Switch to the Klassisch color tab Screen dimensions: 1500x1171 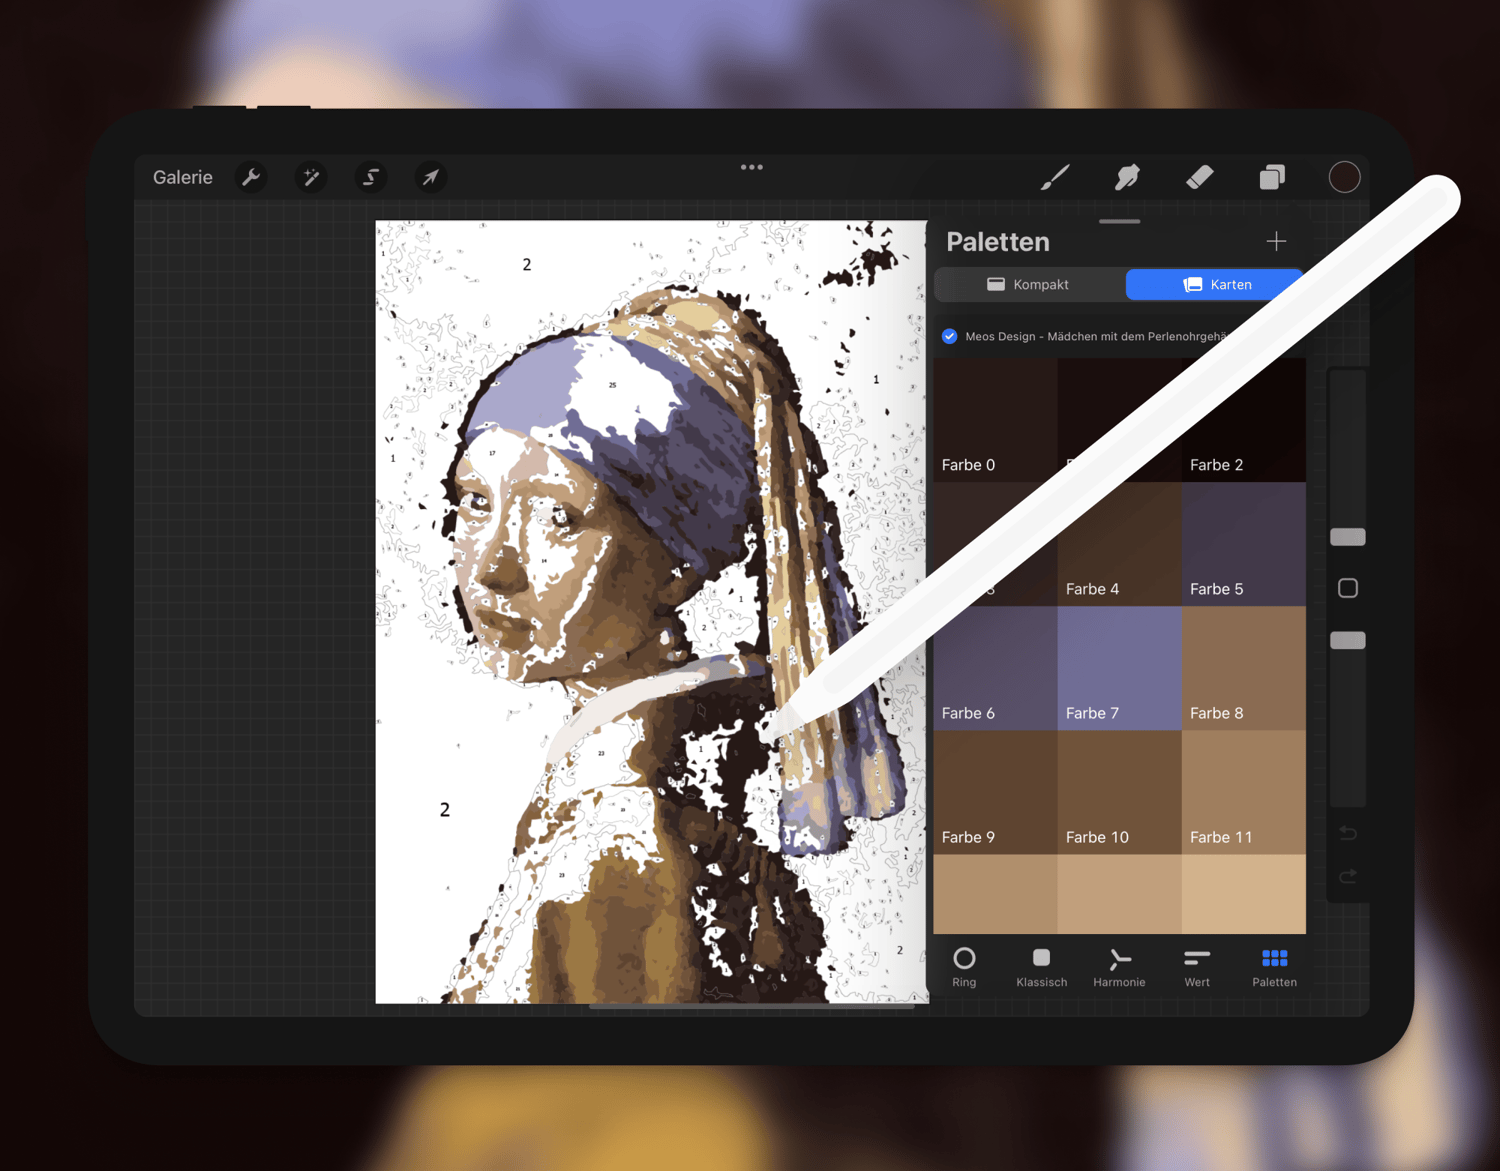tap(1041, 967)
